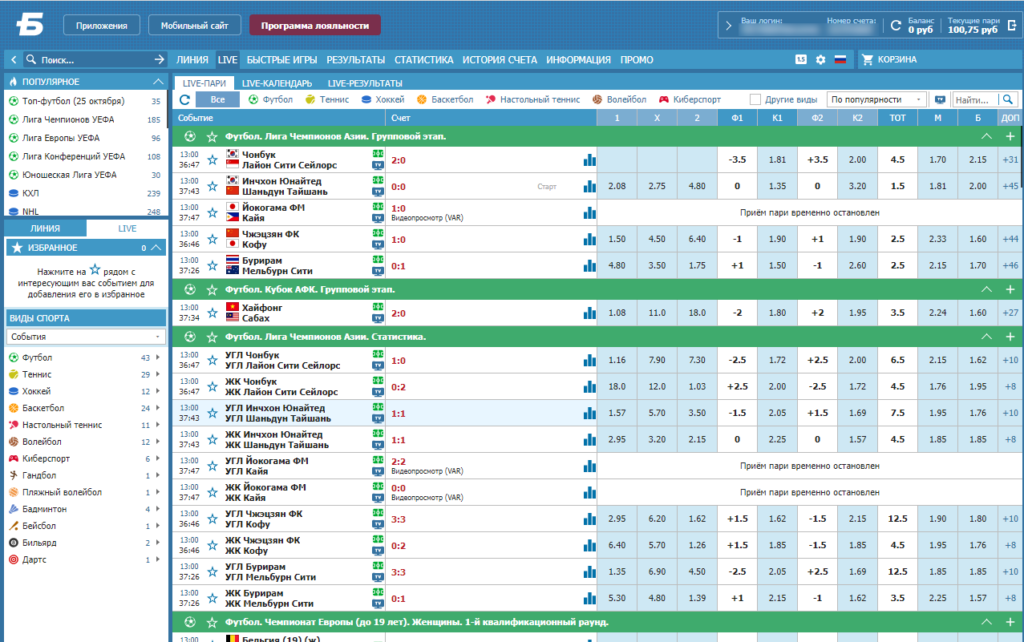Click the Программа лояльности button

315,25
